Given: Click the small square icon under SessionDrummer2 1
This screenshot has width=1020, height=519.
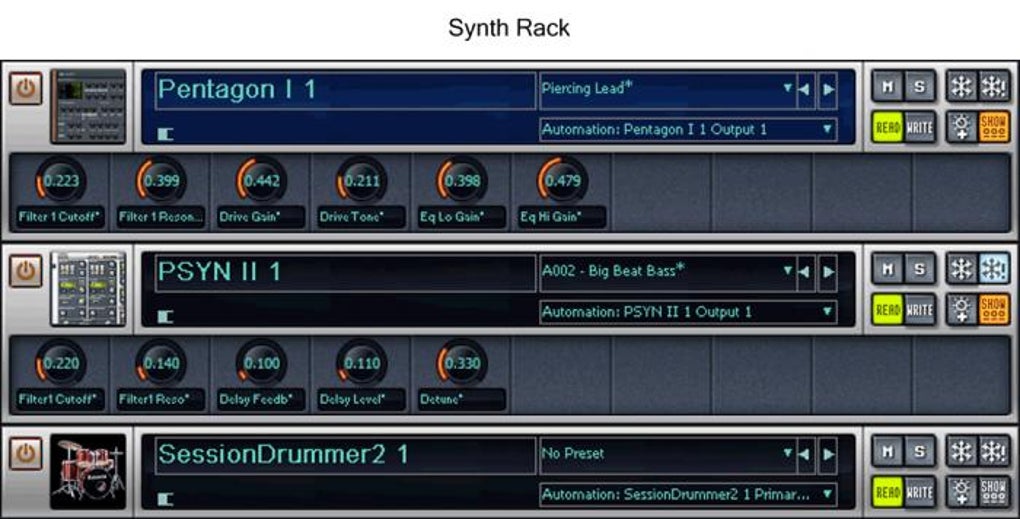Looking at the screenshot, I should point(165,499).
